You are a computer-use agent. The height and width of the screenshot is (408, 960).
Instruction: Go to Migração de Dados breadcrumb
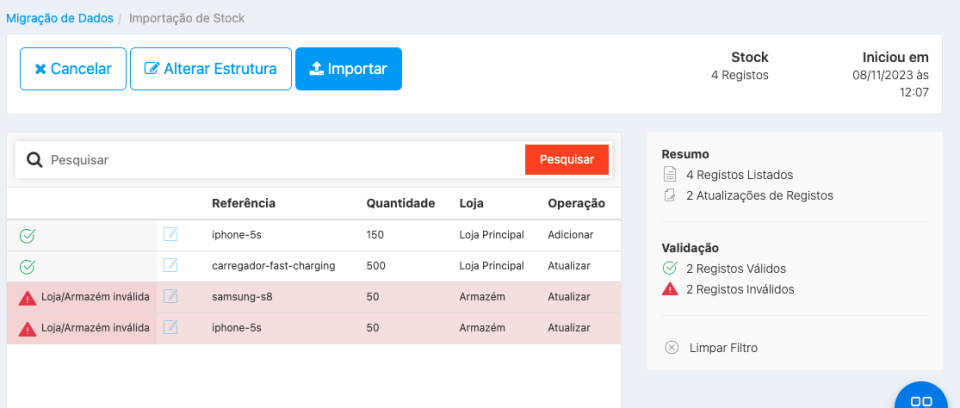(59, 19)
